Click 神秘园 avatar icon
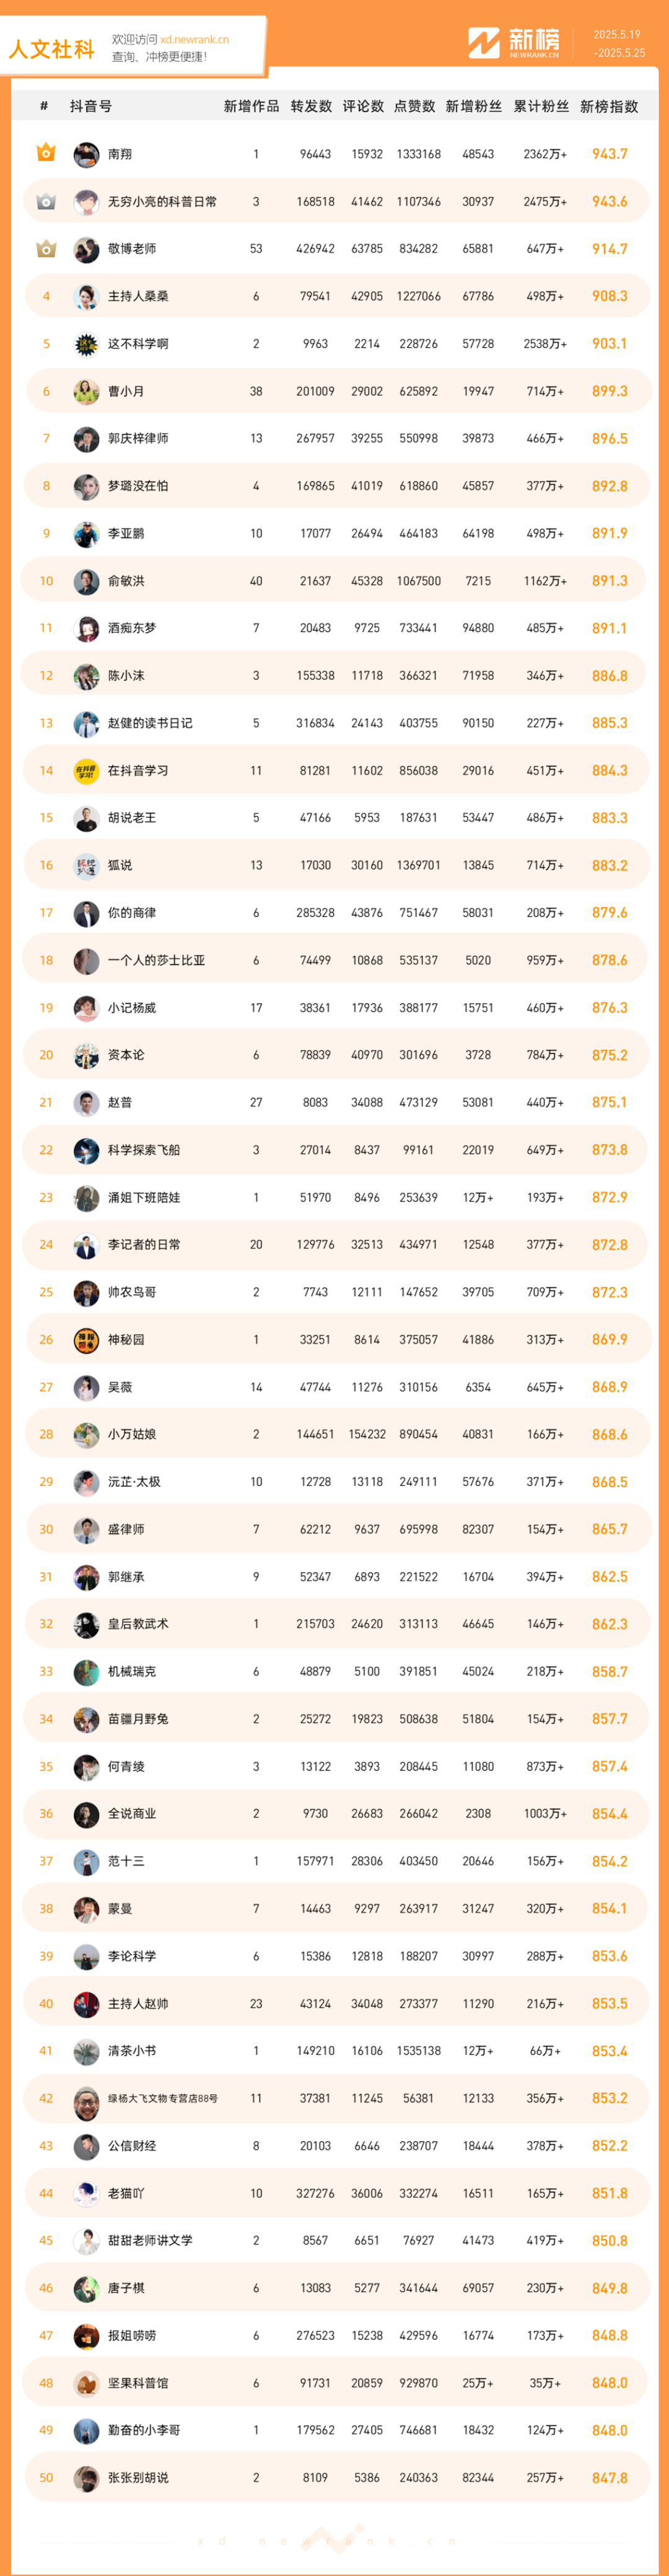The image size is (669, 2576). click(x=86, y=1340)
